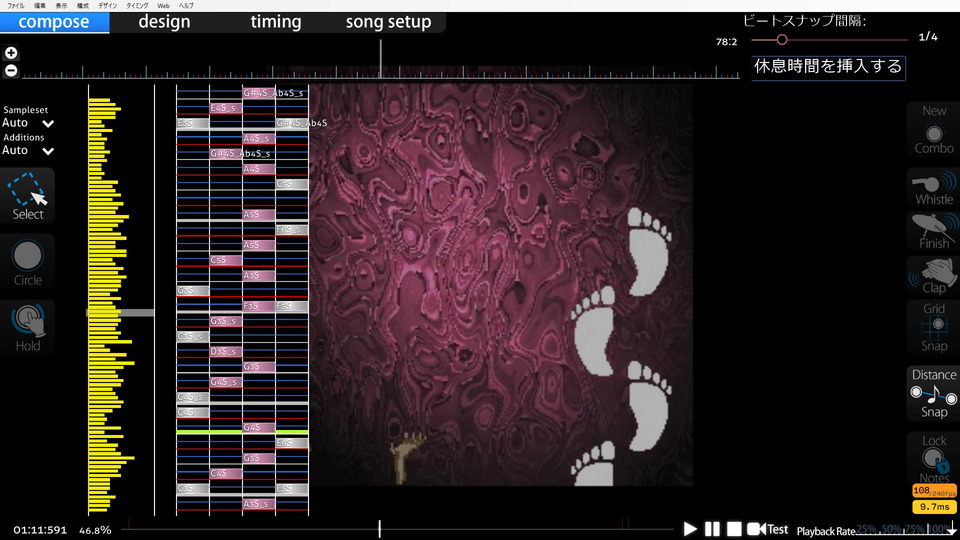Select the F5S note
960x540 pixels.
[291, 306]
